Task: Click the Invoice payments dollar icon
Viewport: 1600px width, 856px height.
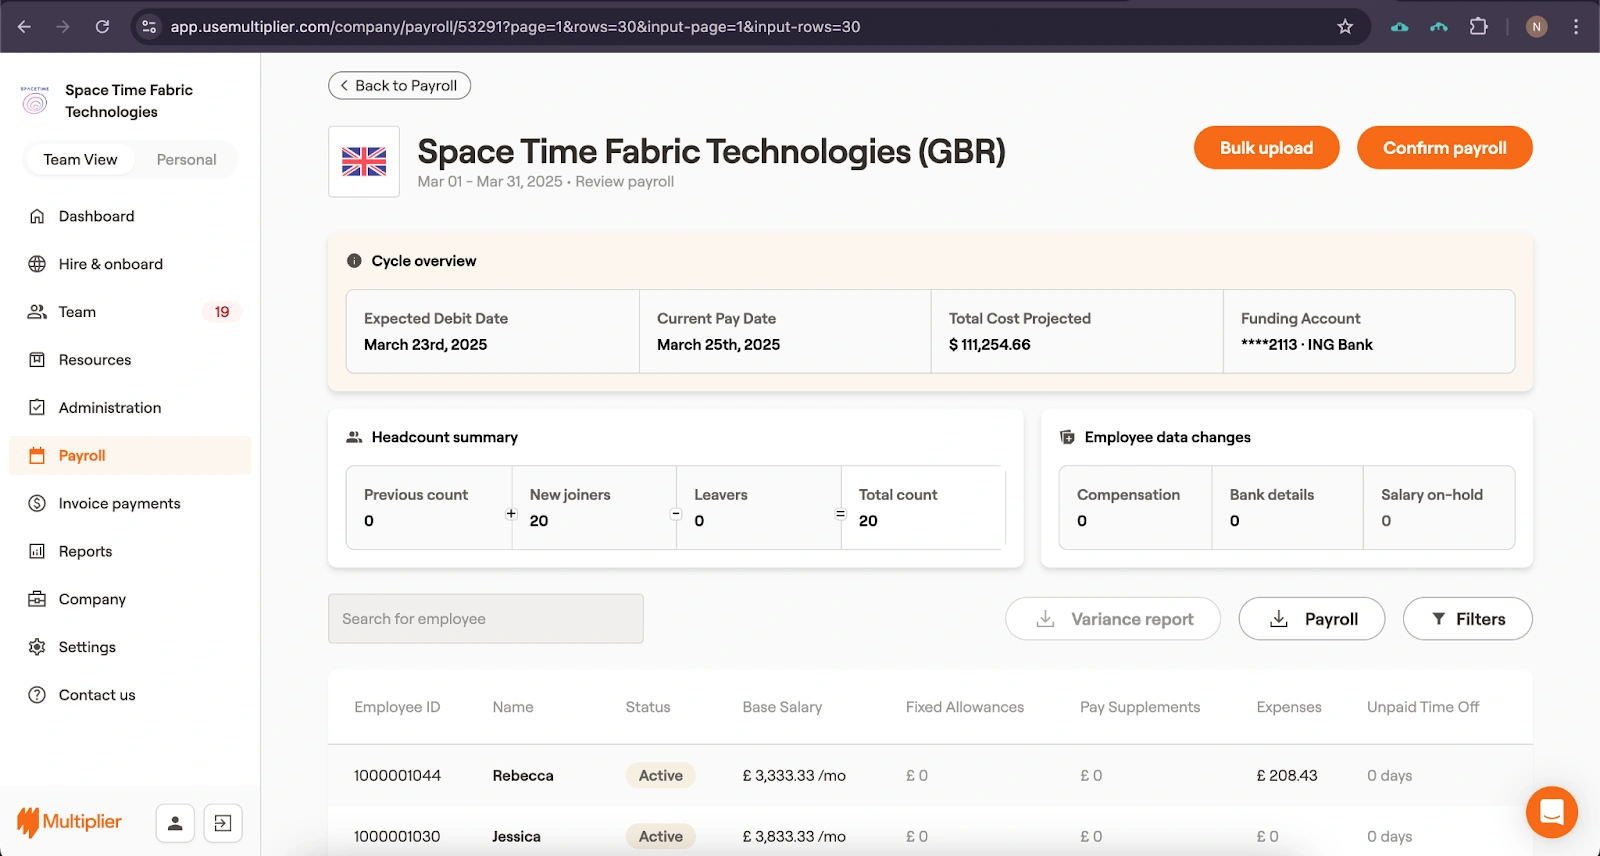Action: 37,504
